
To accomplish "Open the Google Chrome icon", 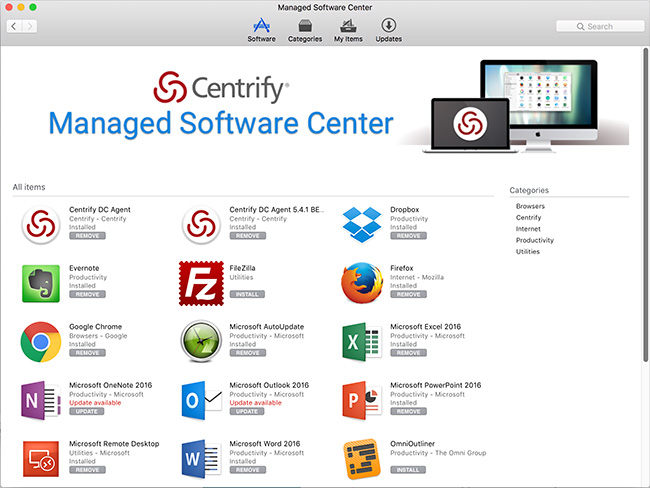I will click(x=41, y=342).
